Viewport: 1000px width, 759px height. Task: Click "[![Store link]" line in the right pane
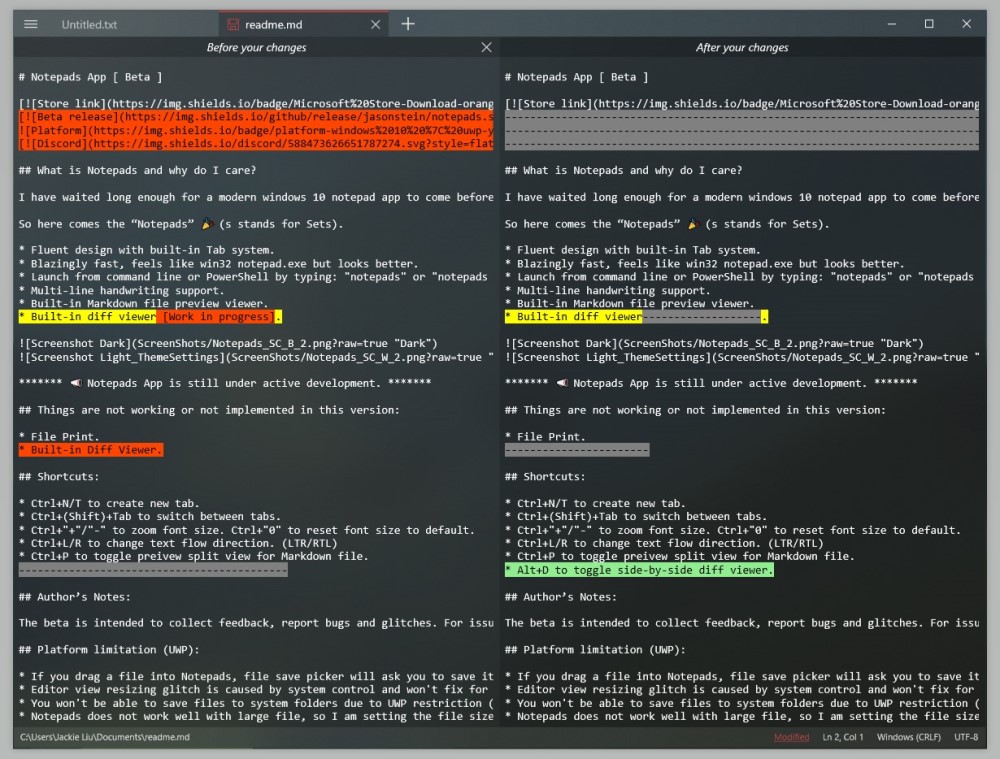click(742, 103)
